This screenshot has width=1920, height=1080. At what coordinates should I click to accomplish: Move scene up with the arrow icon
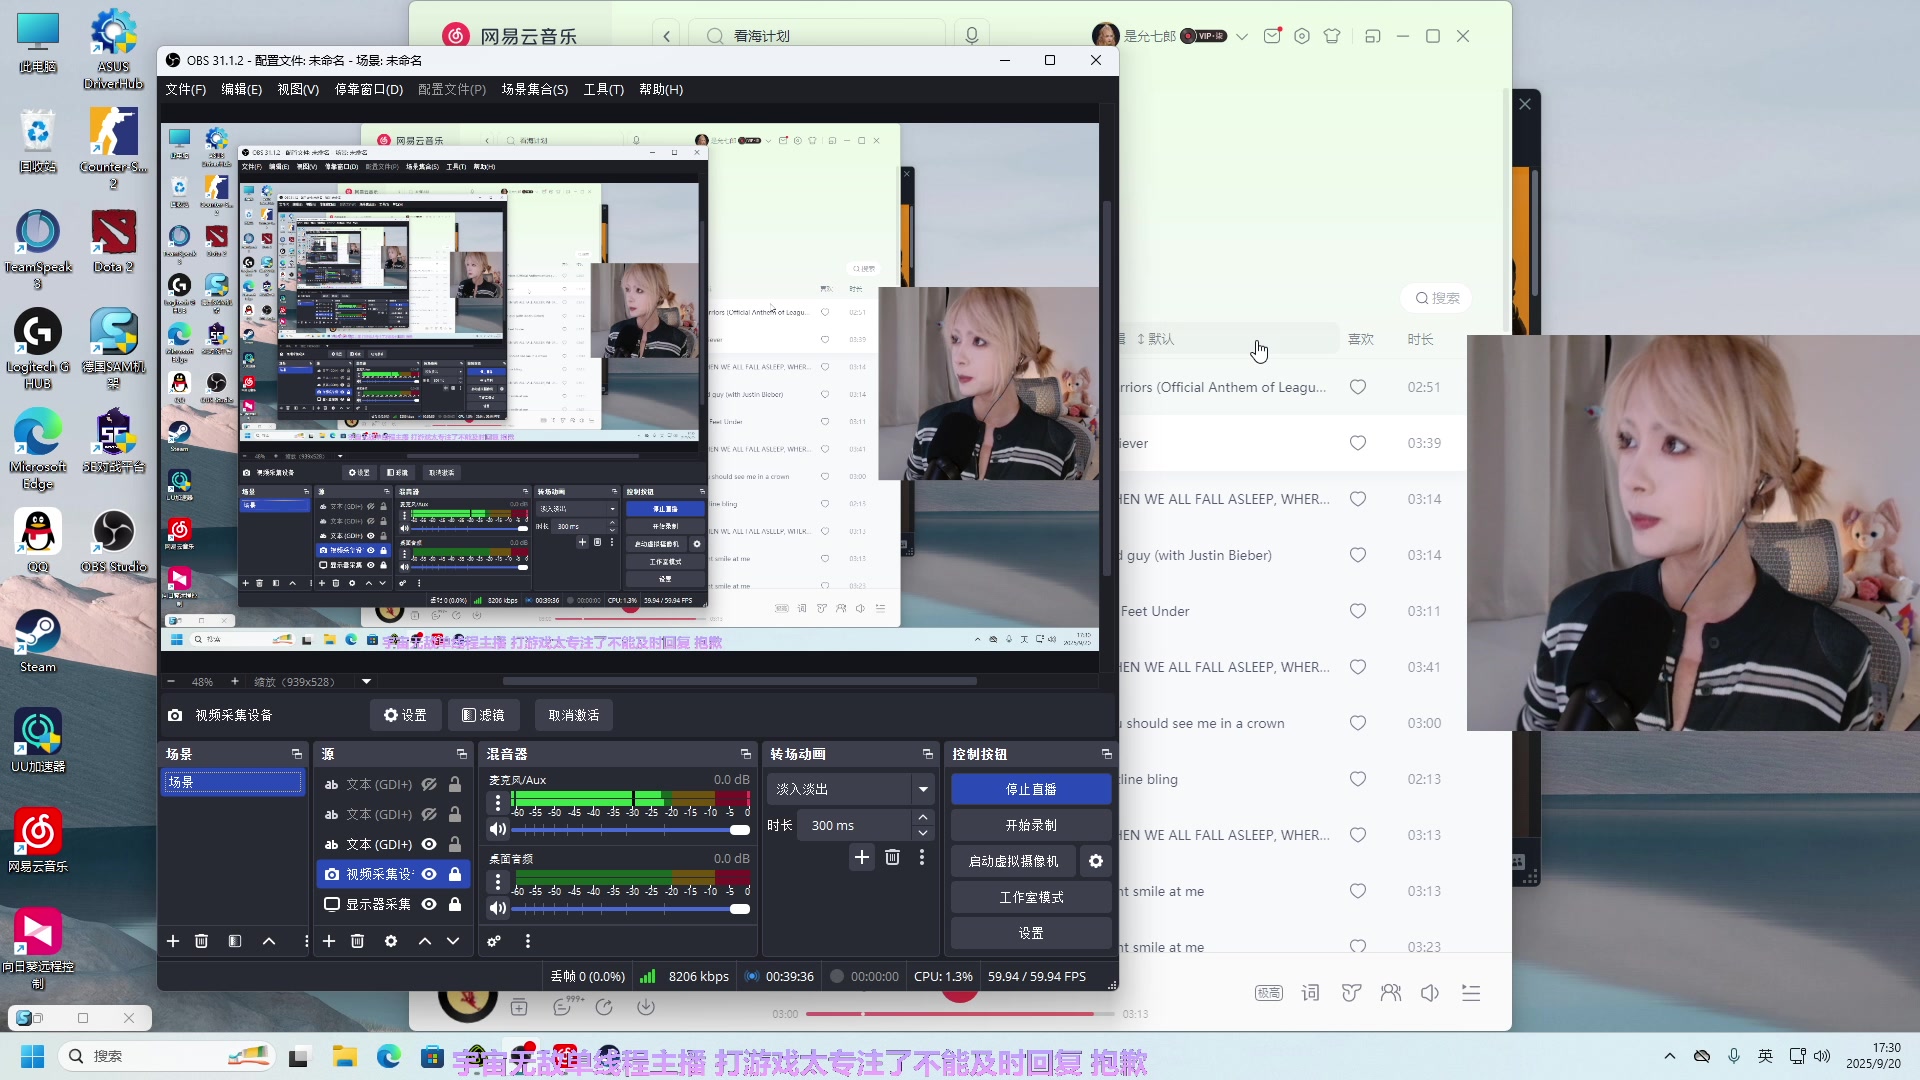269,941
